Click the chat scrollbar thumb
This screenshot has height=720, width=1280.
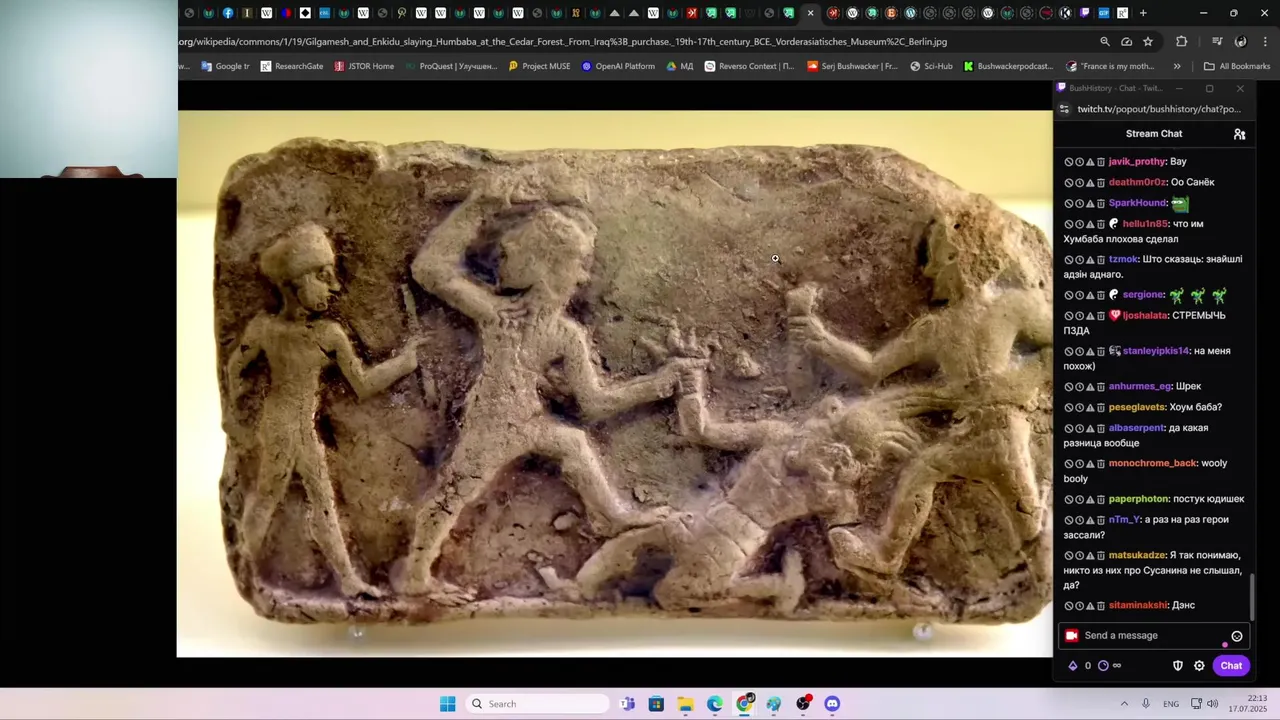tap(1251, 597)
